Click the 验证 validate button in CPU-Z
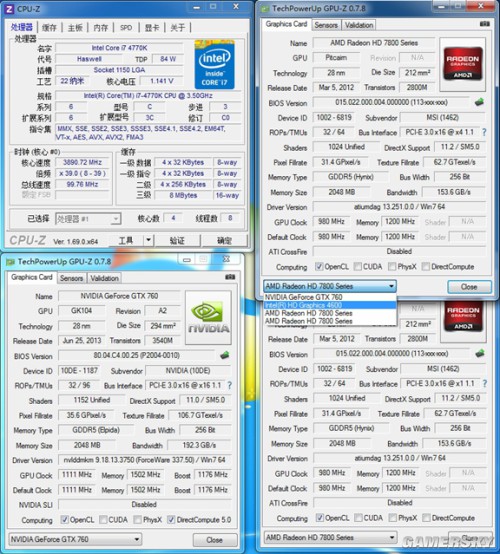 tap(177, 241)
